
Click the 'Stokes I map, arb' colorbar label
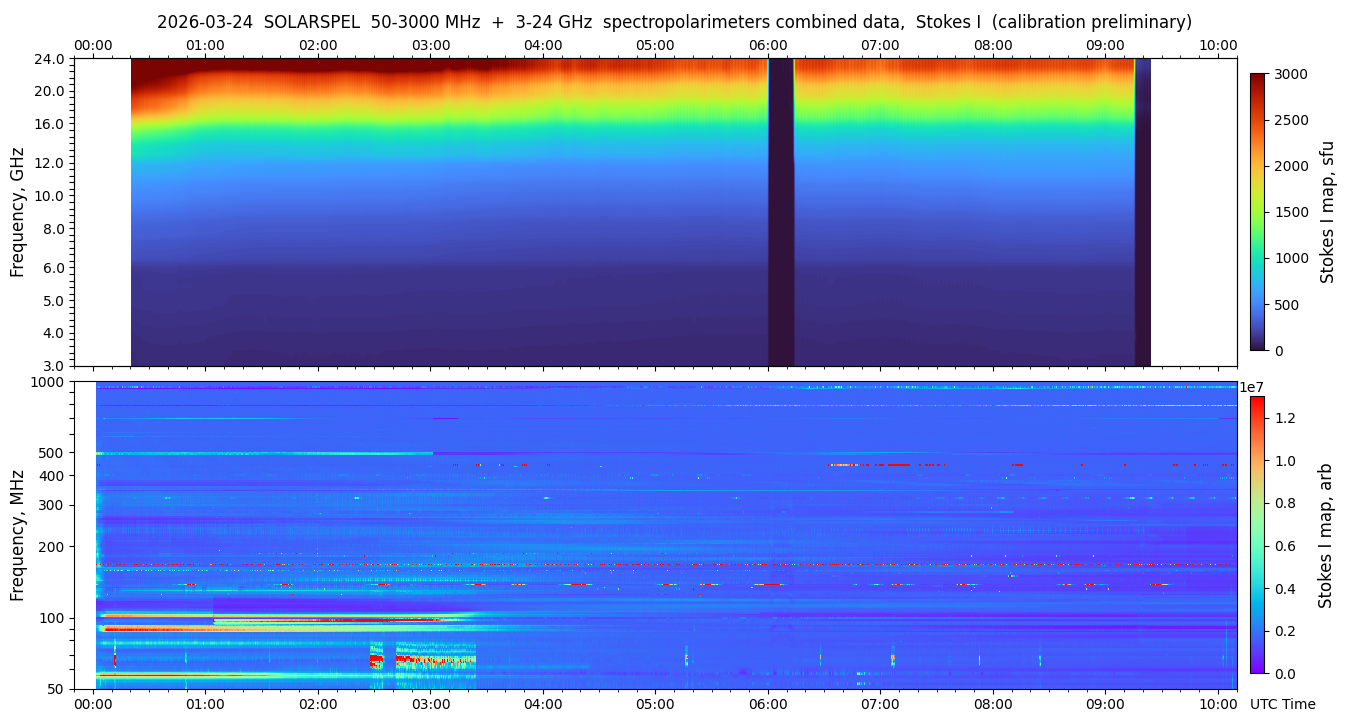coord(1325,535)
